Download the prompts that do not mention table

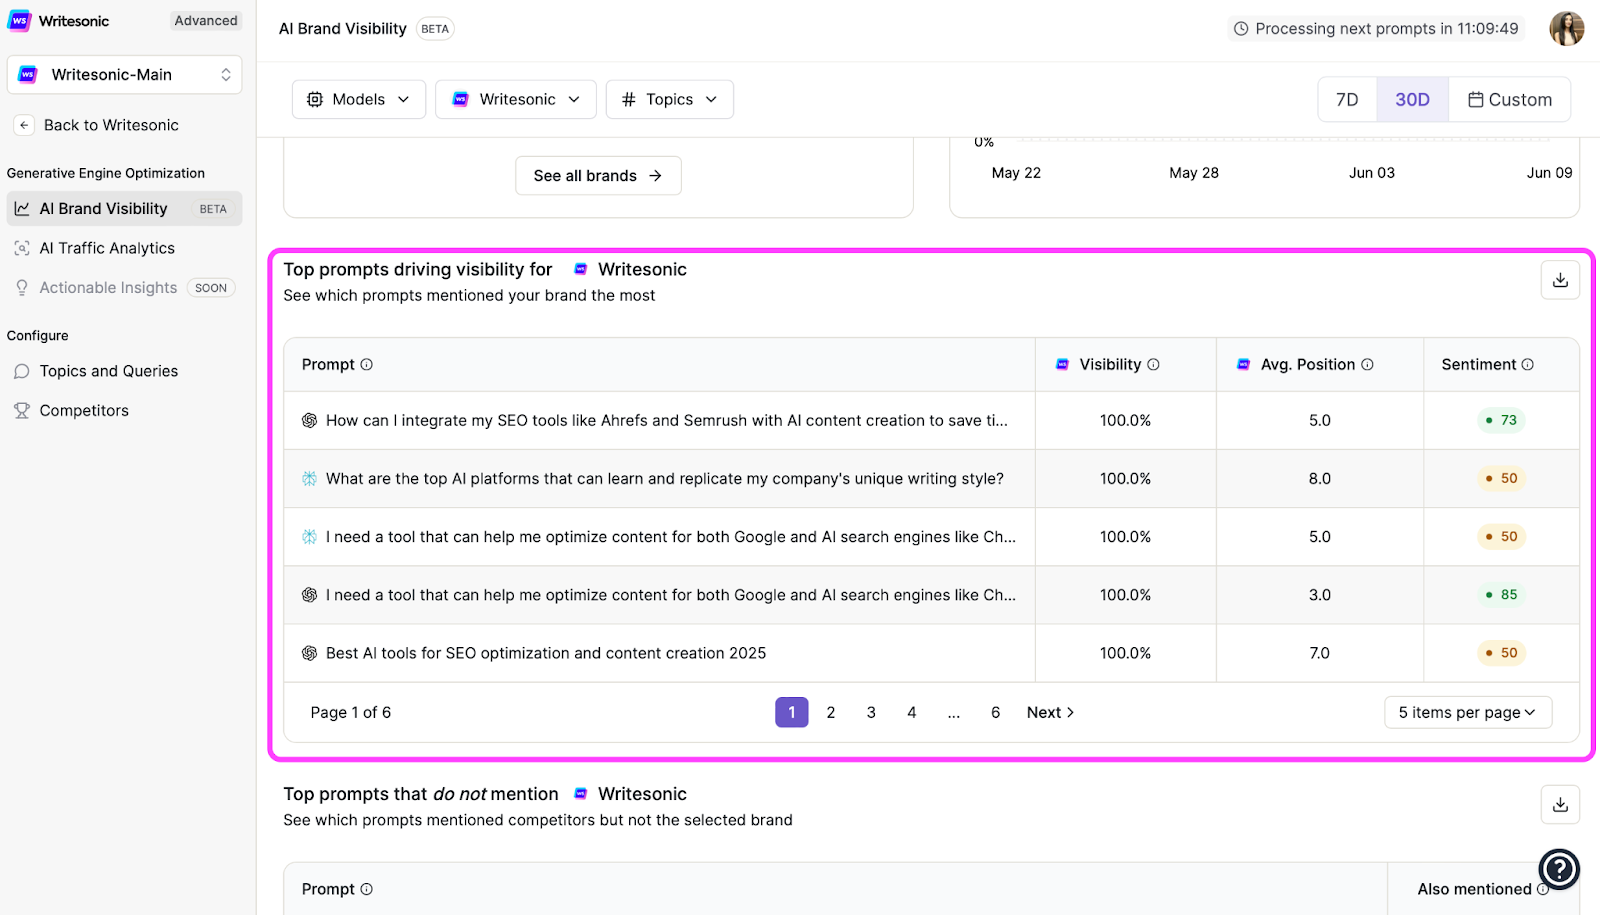1560,805
